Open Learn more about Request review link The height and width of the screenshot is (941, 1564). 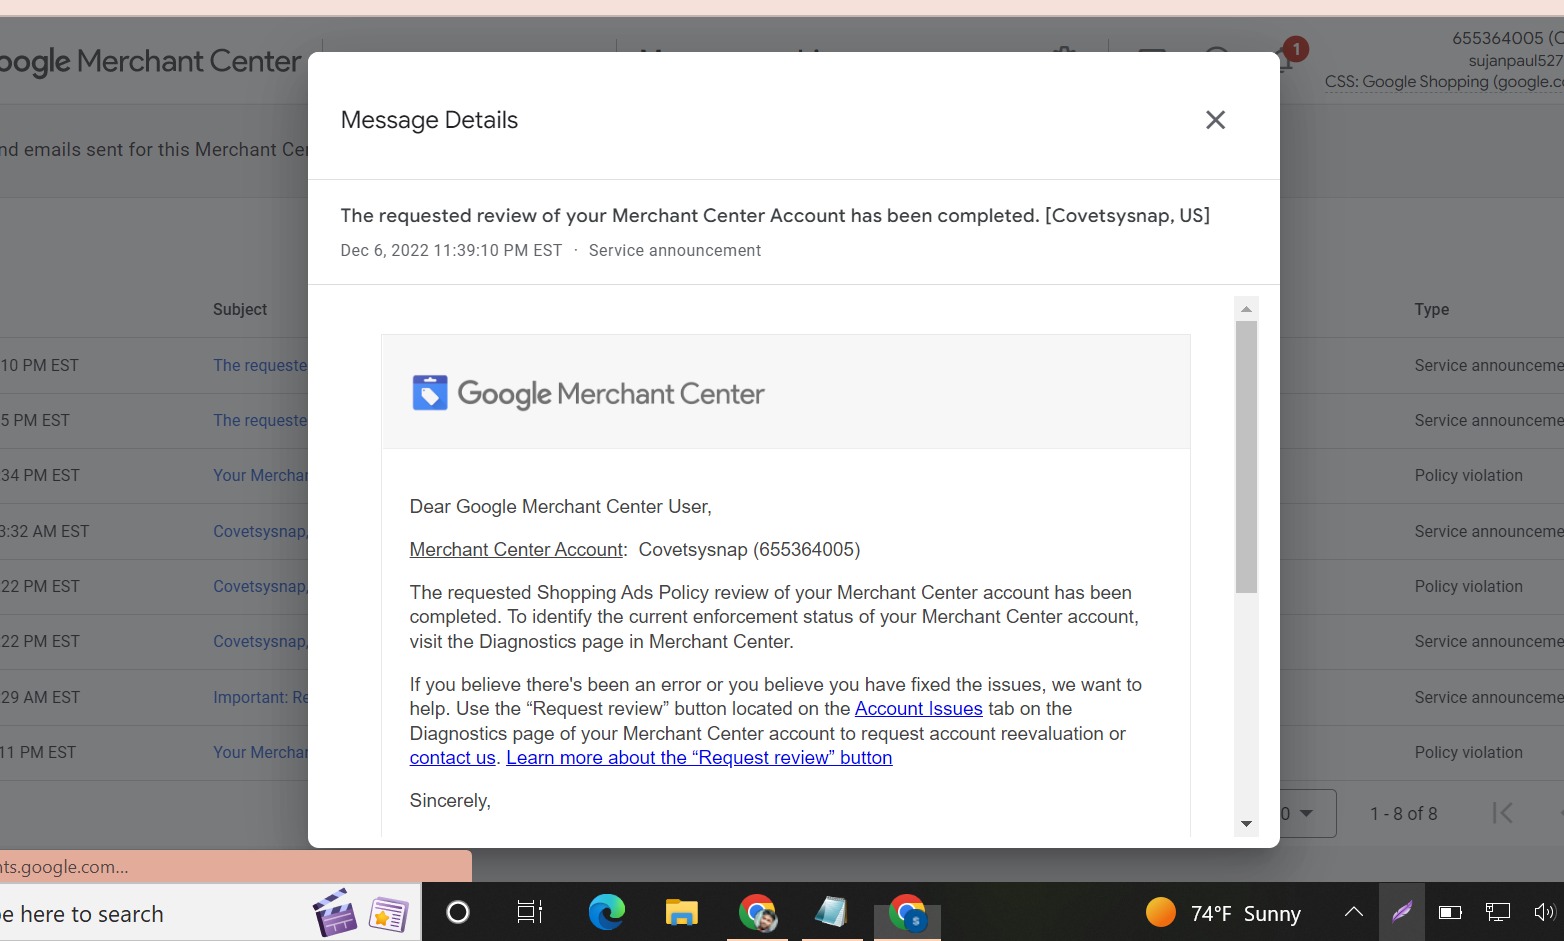pos(699,758)
